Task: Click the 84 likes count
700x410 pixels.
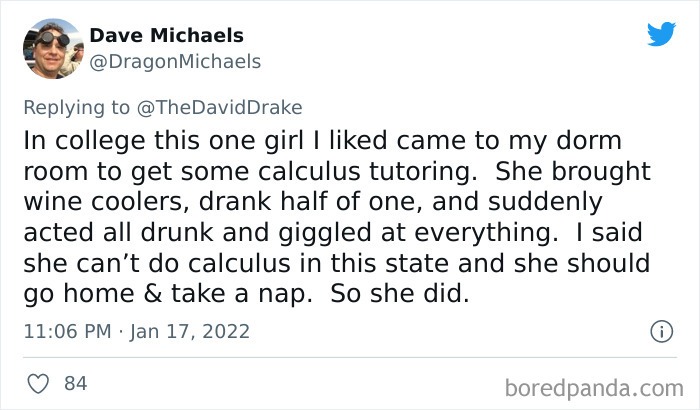Action: tap(75, 384)
